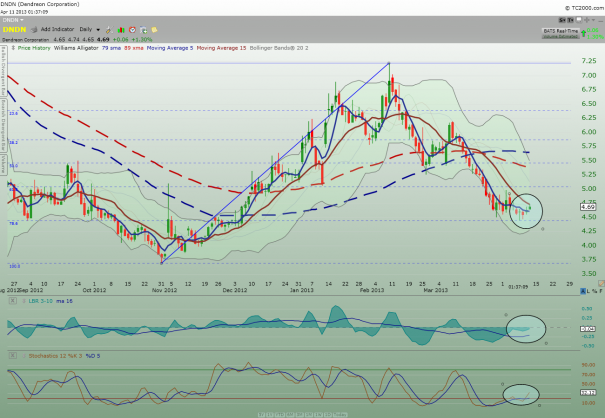Open the alarm clock alert icon

pos(132,29)
